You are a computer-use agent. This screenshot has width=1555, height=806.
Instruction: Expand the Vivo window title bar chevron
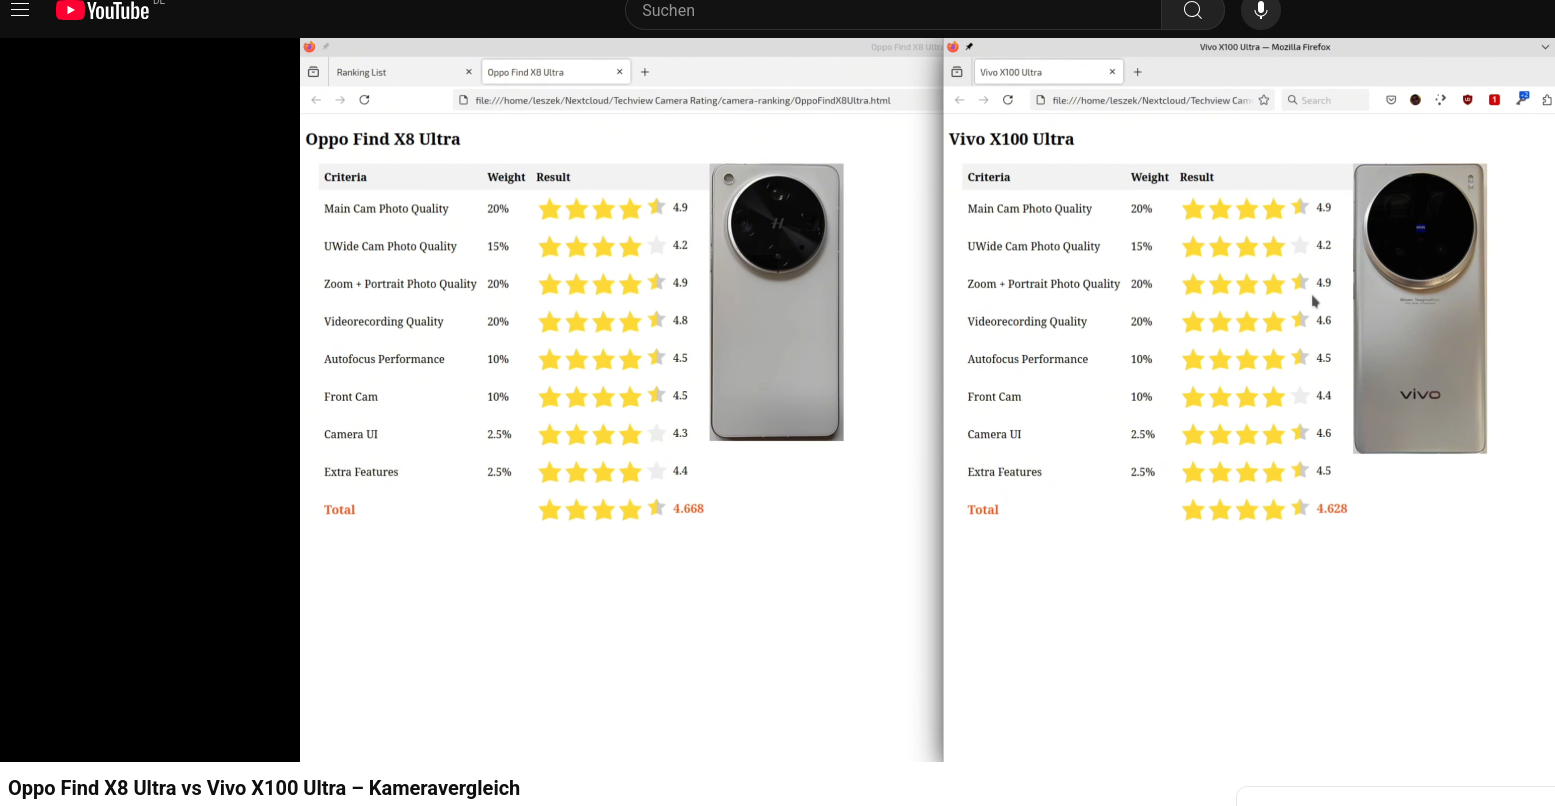[x=1545, y=47]
